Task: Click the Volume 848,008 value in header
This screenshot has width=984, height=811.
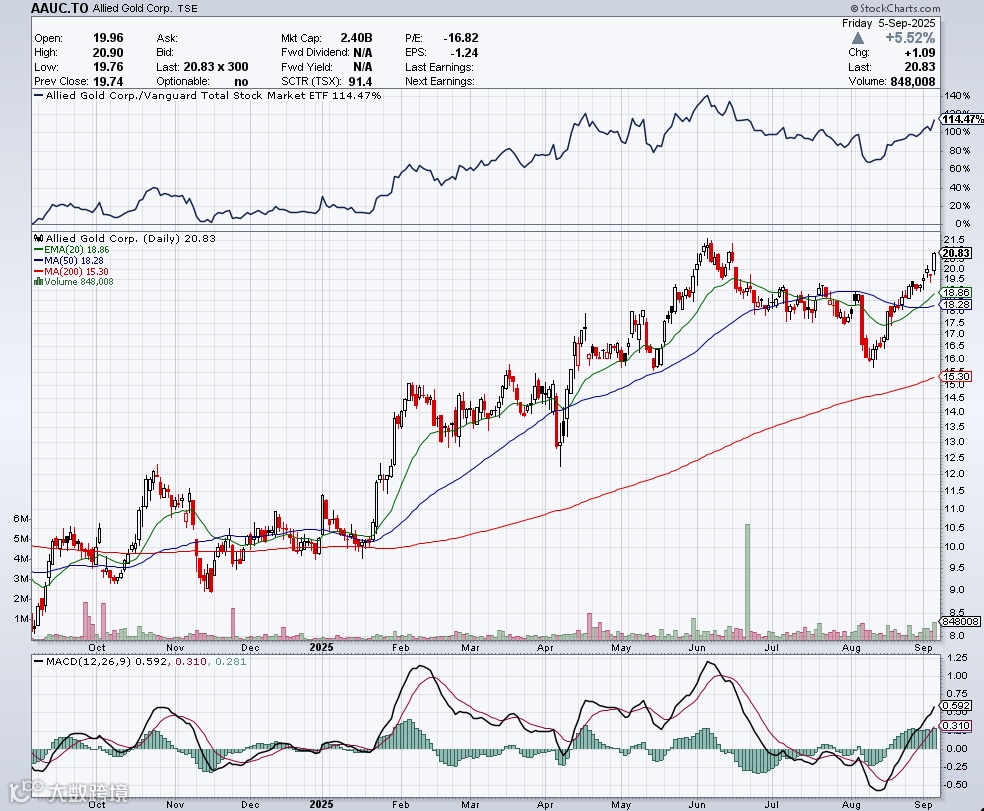Action: click(x=913, y=82)
